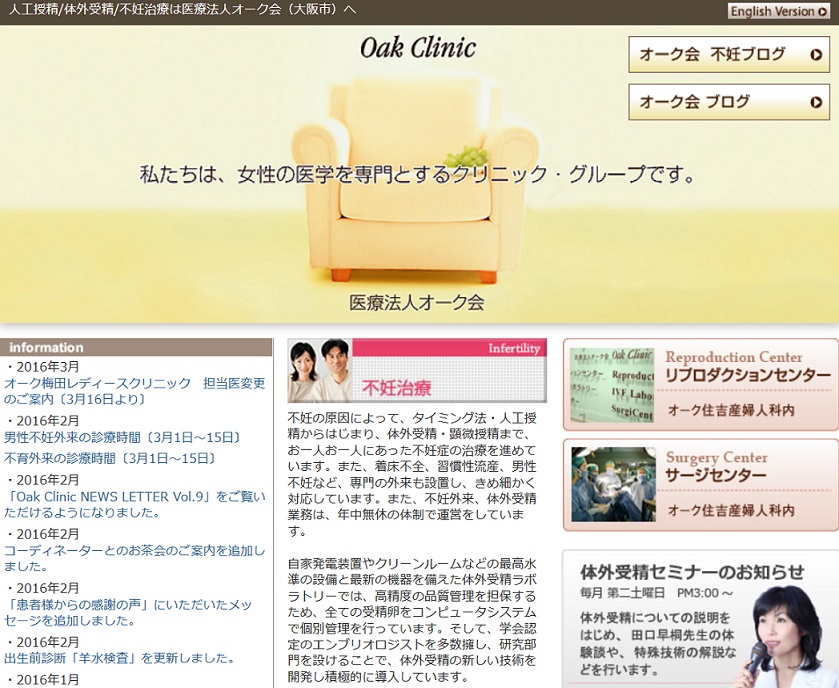Open the English Version link

click(x=779, y=11)
